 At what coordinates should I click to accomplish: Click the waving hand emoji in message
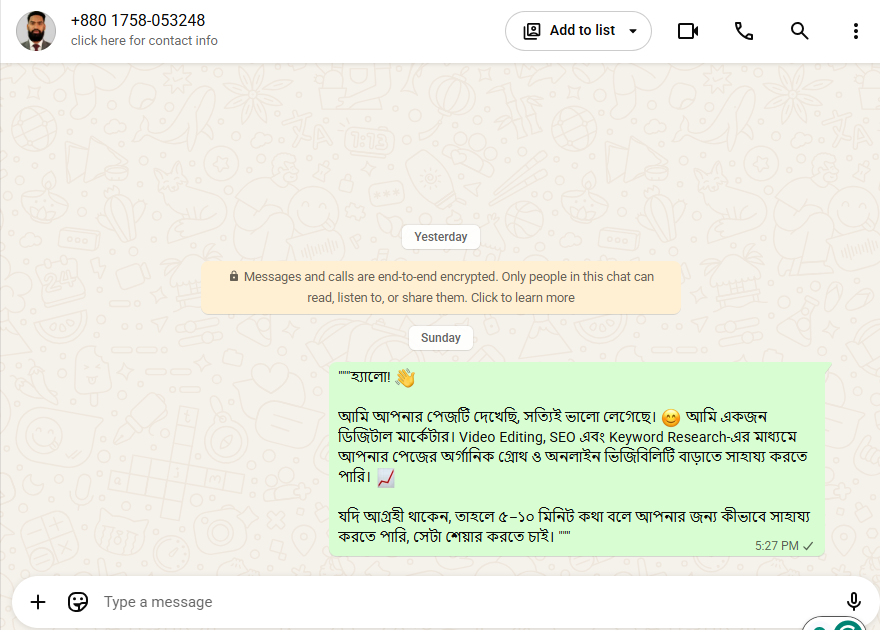[405, 378]
